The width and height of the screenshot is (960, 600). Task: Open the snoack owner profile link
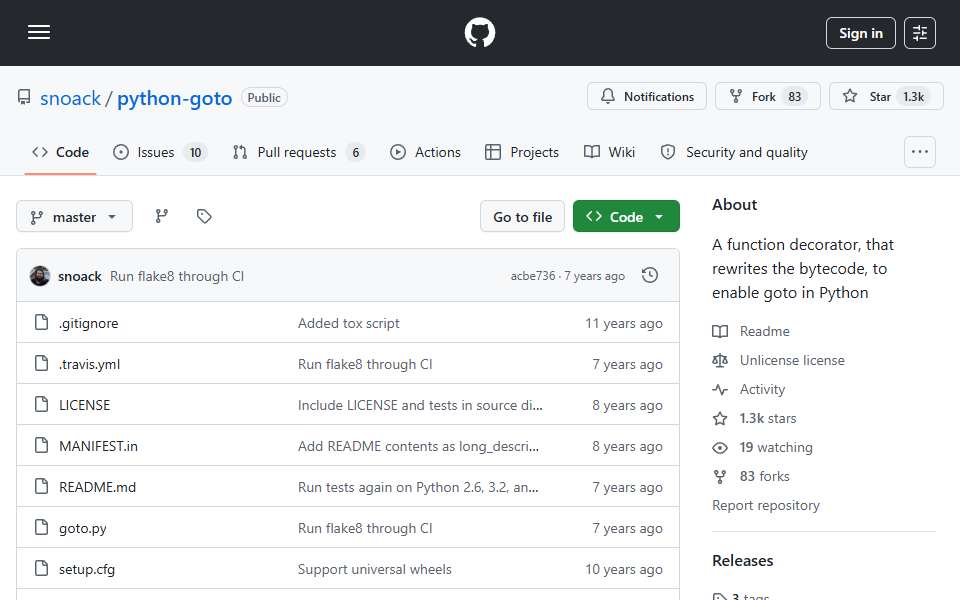70,98
